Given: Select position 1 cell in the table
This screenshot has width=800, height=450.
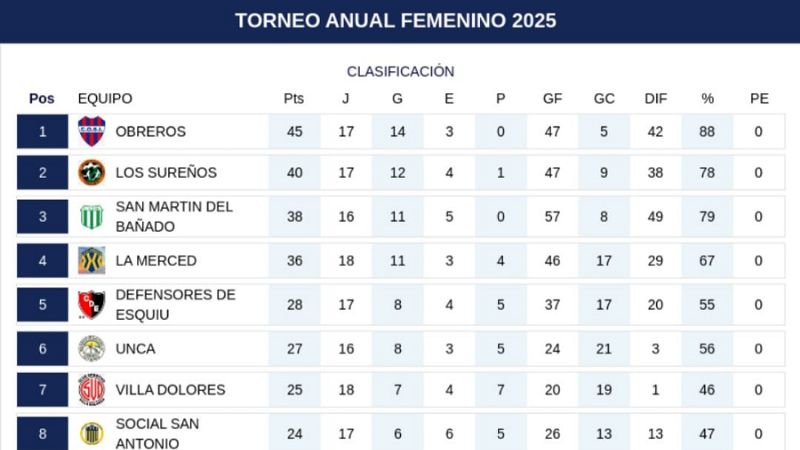Looking at the screenshot, I should coord(43,131).
